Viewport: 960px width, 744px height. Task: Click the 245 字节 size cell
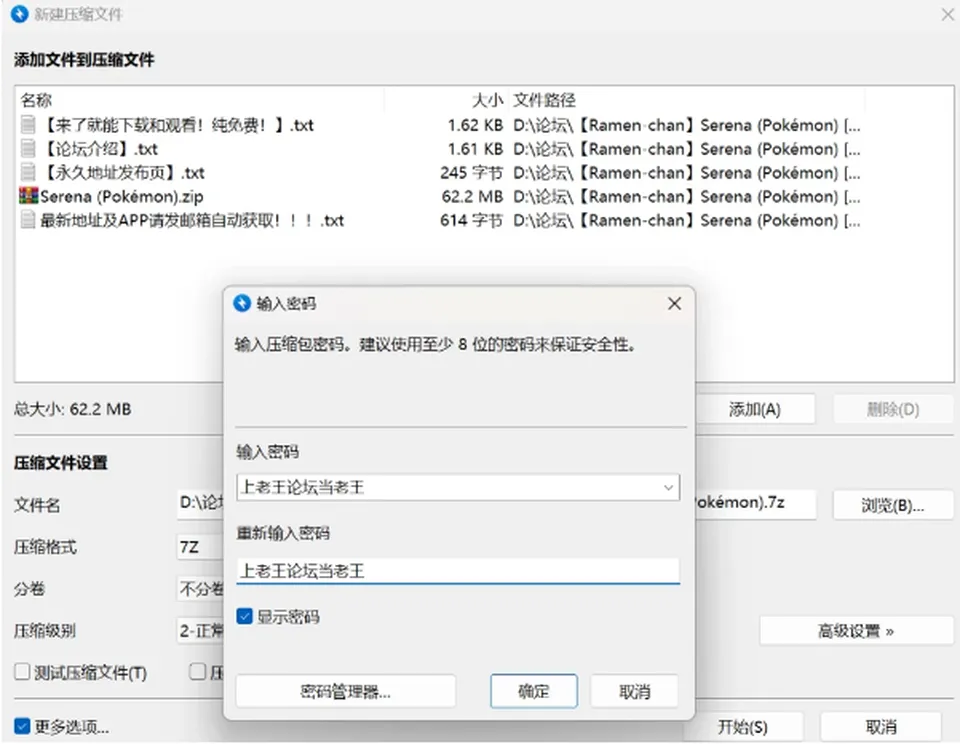point(471,173)
